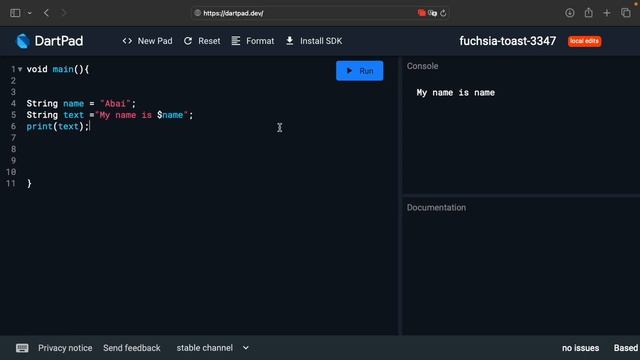Screen dimensions: 640x360
Task: Open browser downloads icon
Action: 570,13
